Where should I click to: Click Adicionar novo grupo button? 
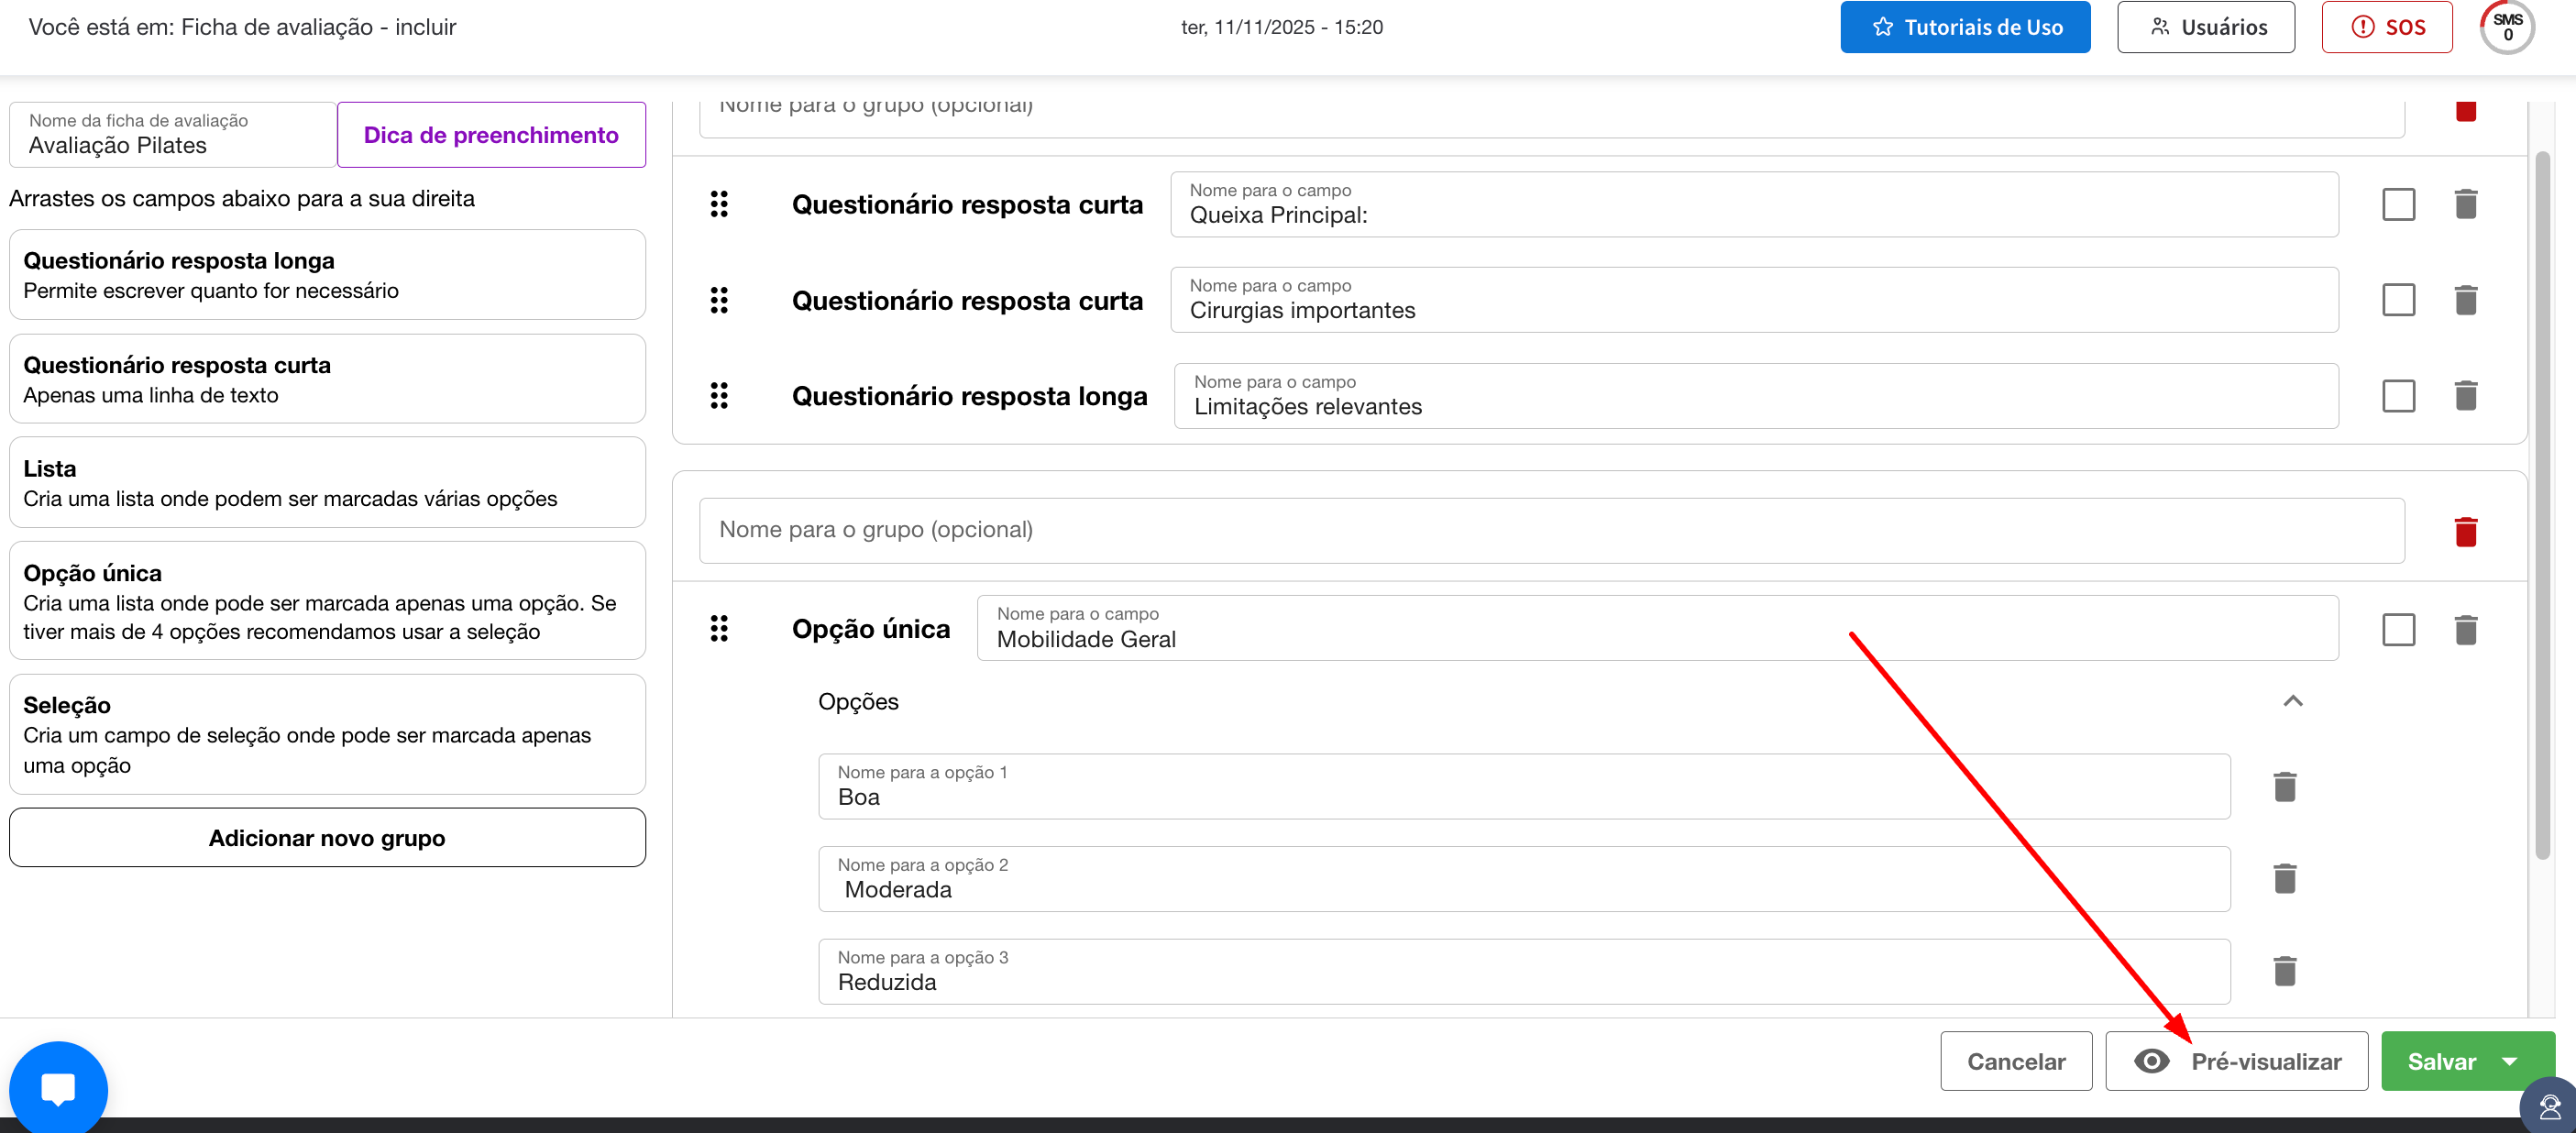tap(327, 838)
